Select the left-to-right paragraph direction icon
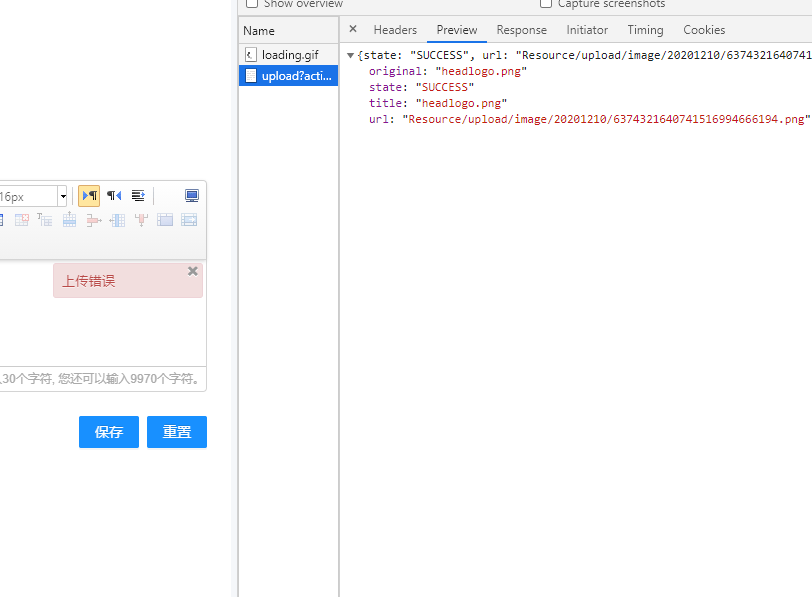This screenshot has width=812, height=597. pos(88,196)
